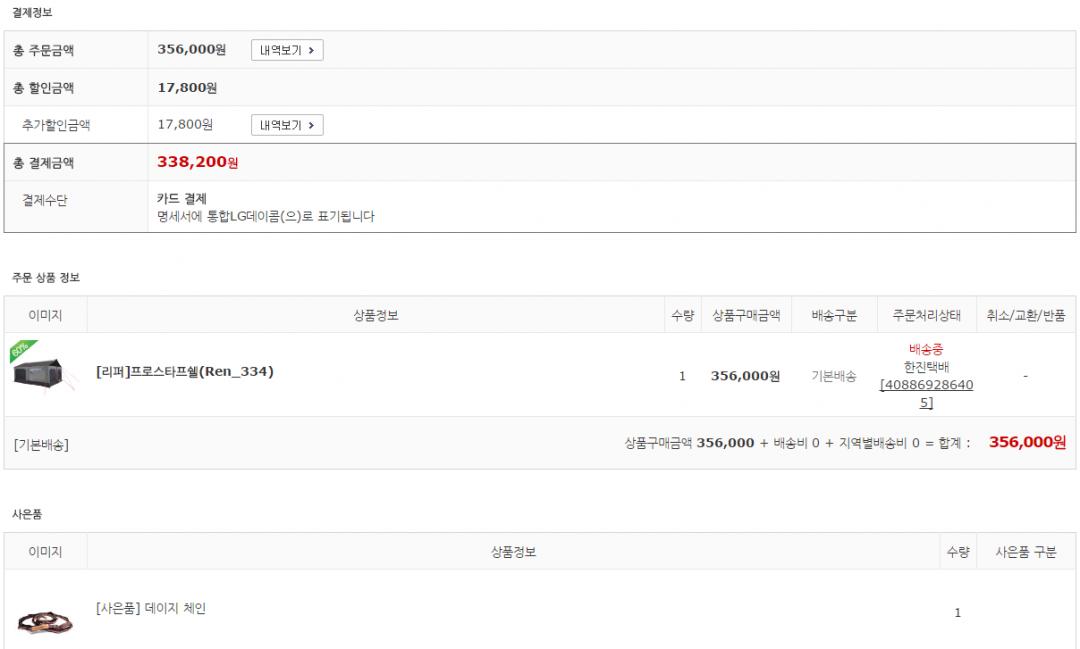1080x649 pixels.
Task: Click the 주문 상품 정보 section heading
Action: [x=46, y=277]
